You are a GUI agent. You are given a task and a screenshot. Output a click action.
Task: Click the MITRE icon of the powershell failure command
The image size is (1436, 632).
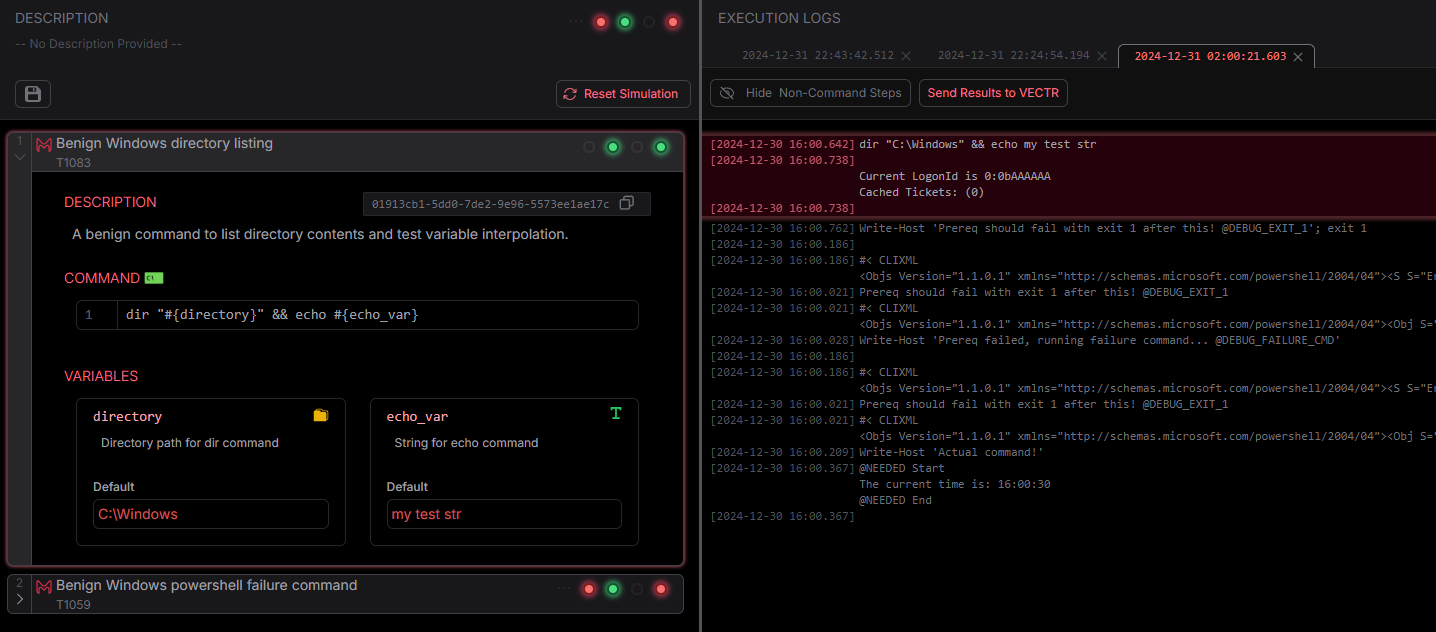point(44,586)
